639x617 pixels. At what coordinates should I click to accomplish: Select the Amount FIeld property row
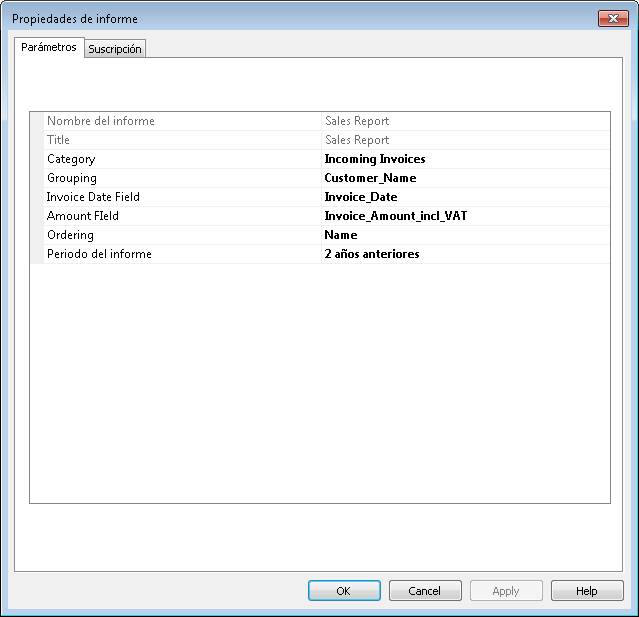[320, 216]
